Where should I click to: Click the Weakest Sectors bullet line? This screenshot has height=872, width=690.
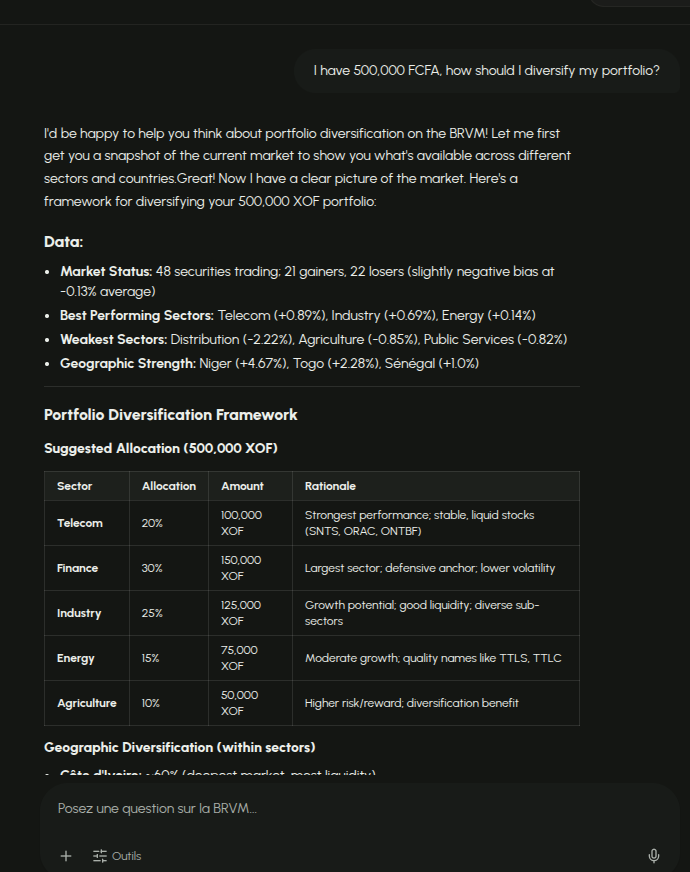[314, 339]
